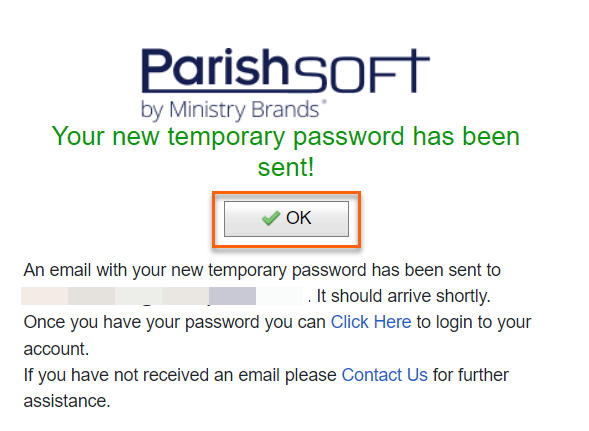589x431 pixels.
Task: Click 'Once you have your password you can' text
Action: pos(175,322)
